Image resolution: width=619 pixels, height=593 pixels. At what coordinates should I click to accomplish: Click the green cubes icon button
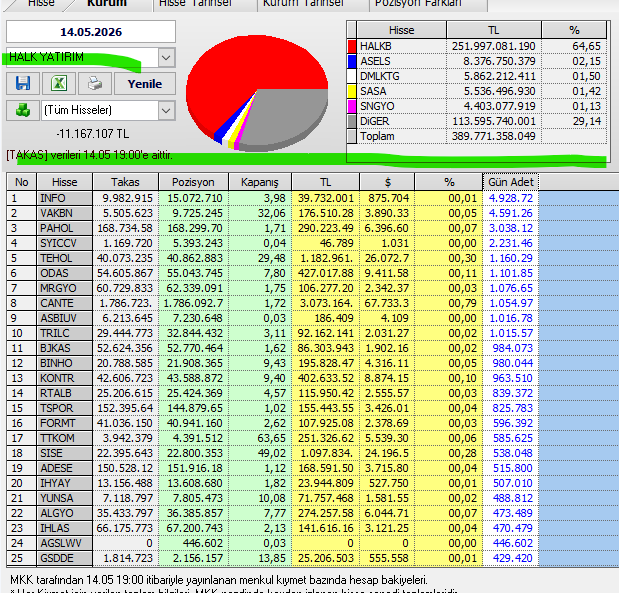[x=23, y=110]
